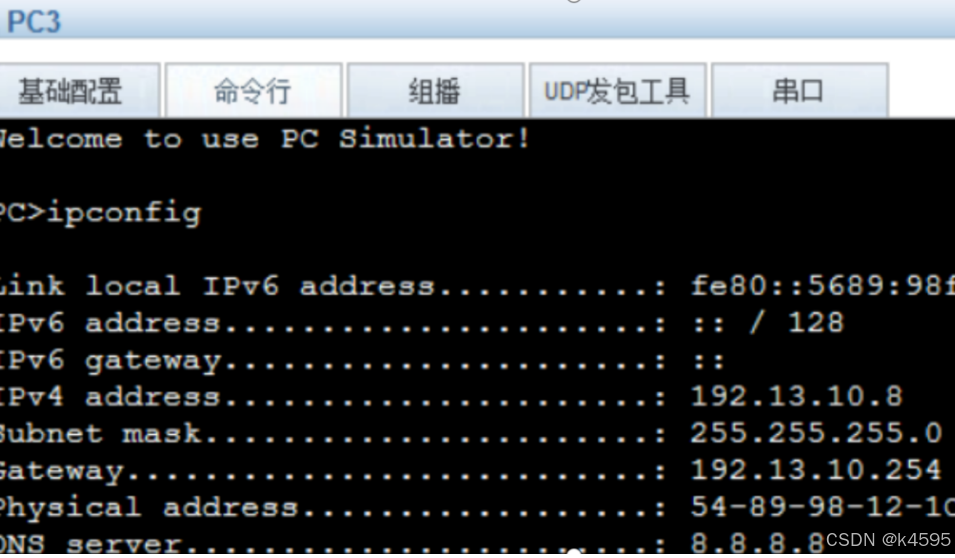Click the IPv4 address 192.13.10.8

(x=796, y=397)
